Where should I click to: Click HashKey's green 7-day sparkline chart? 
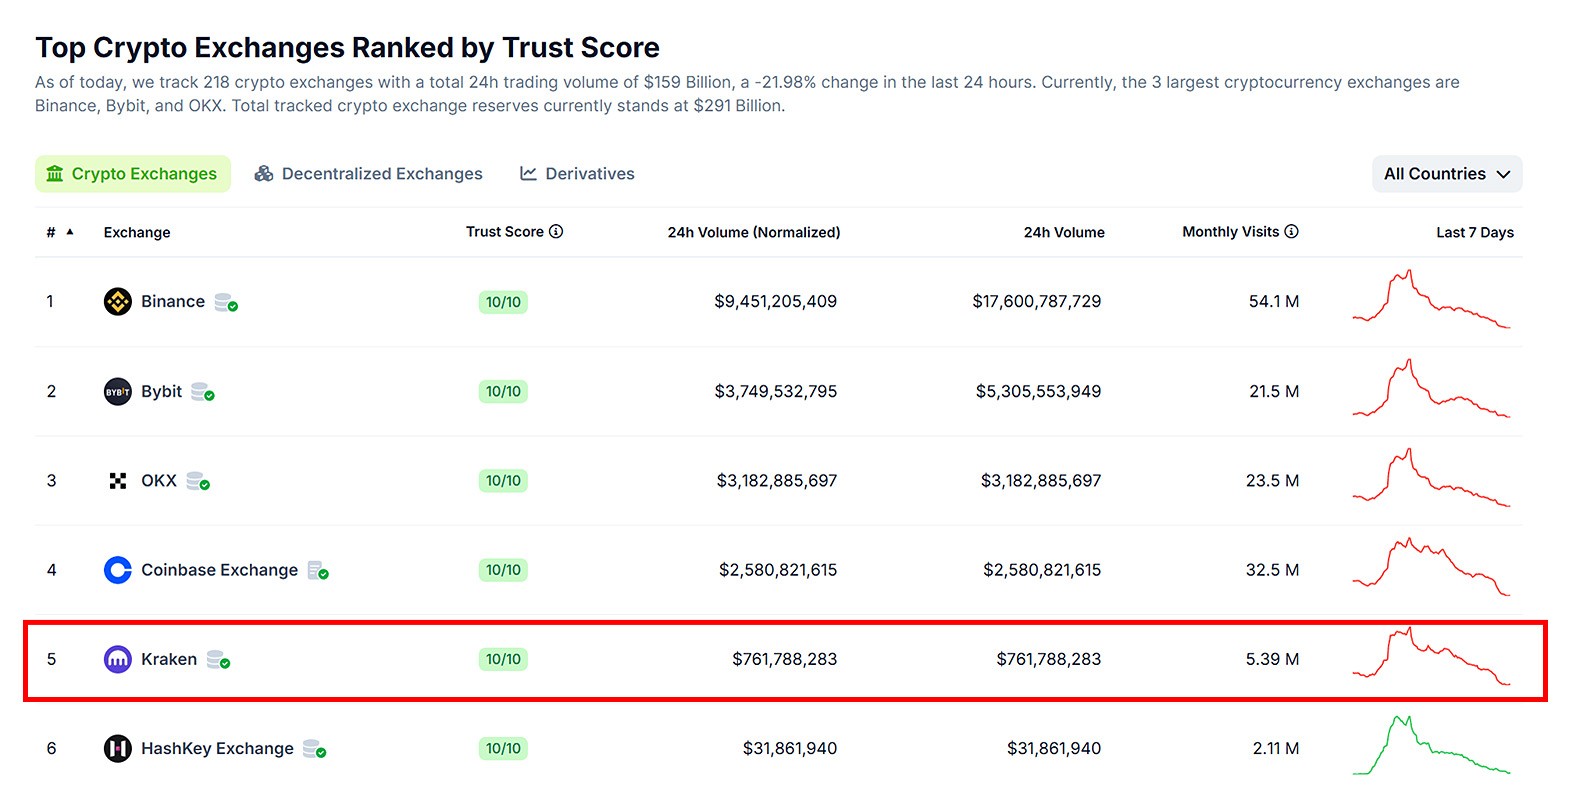(1431, 747)
